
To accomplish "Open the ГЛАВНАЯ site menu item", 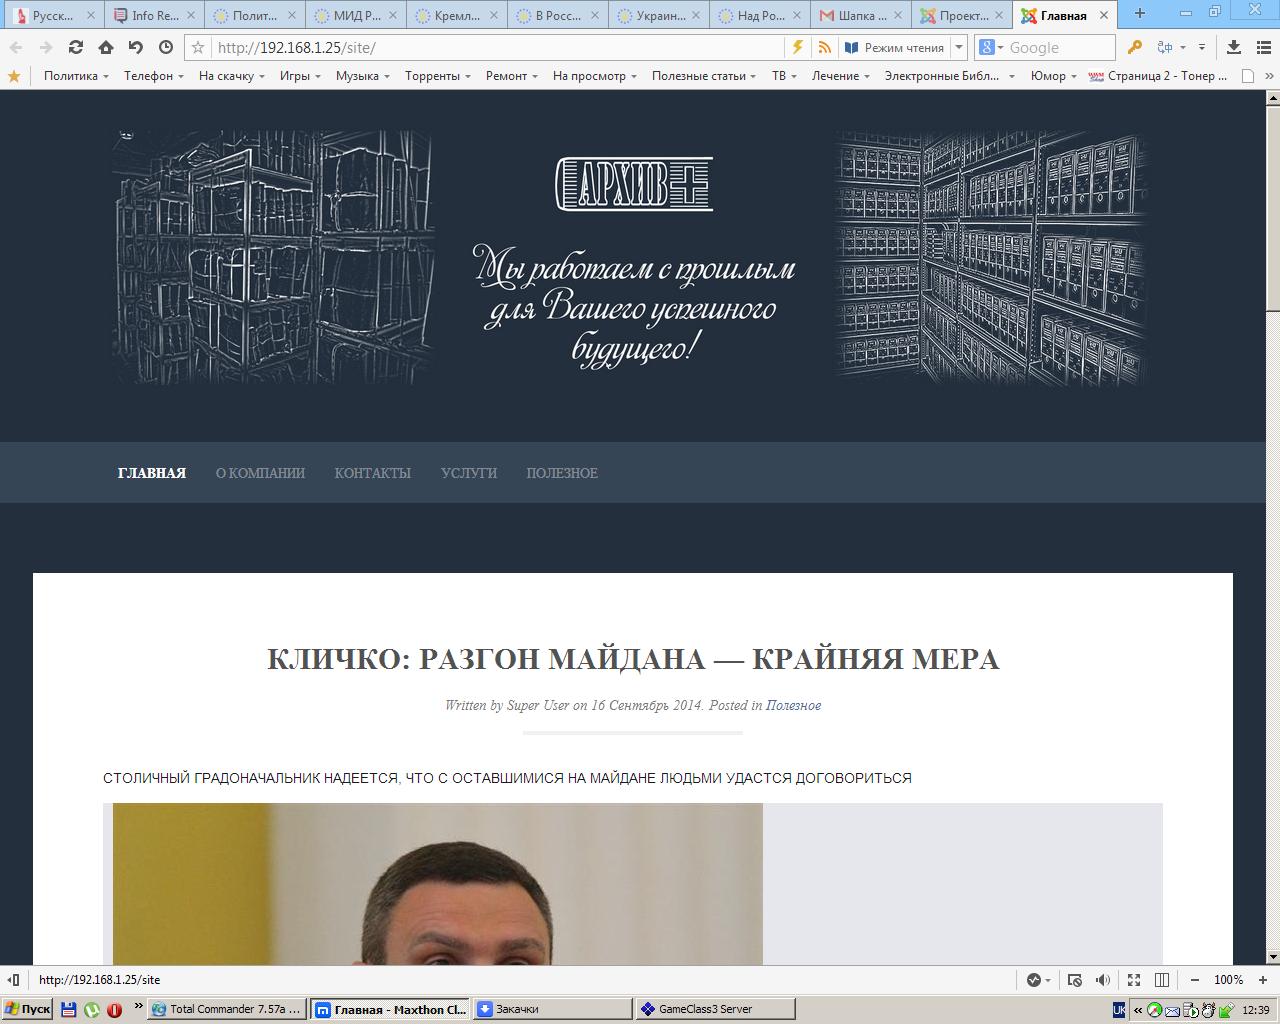I will [x=152, y=473].
